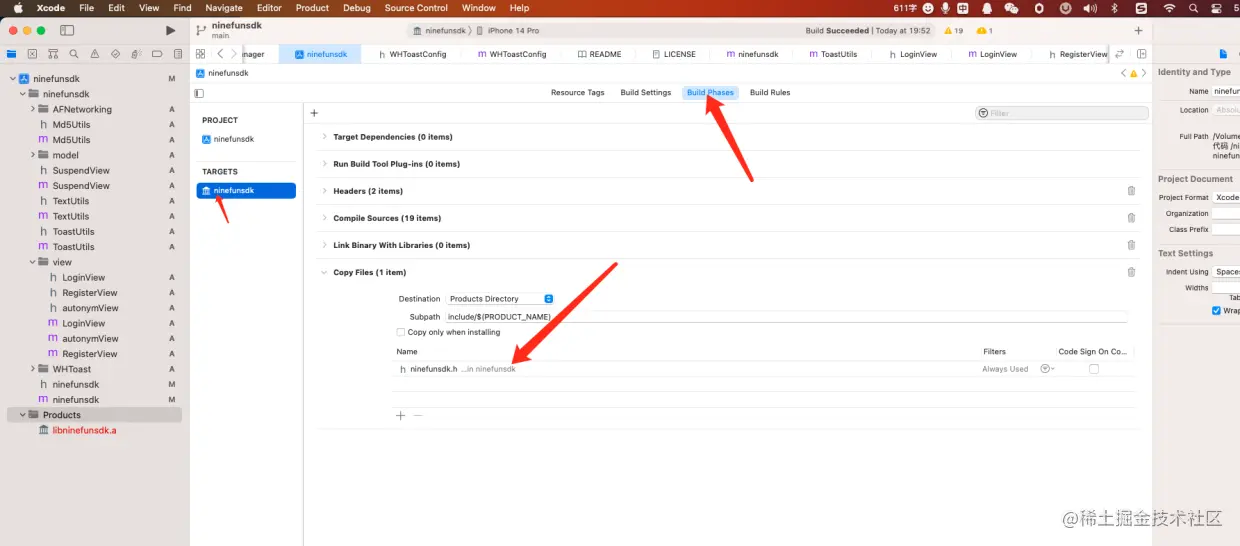Select the ninefunsdk project under PROJECT

(x=228, y=139)
